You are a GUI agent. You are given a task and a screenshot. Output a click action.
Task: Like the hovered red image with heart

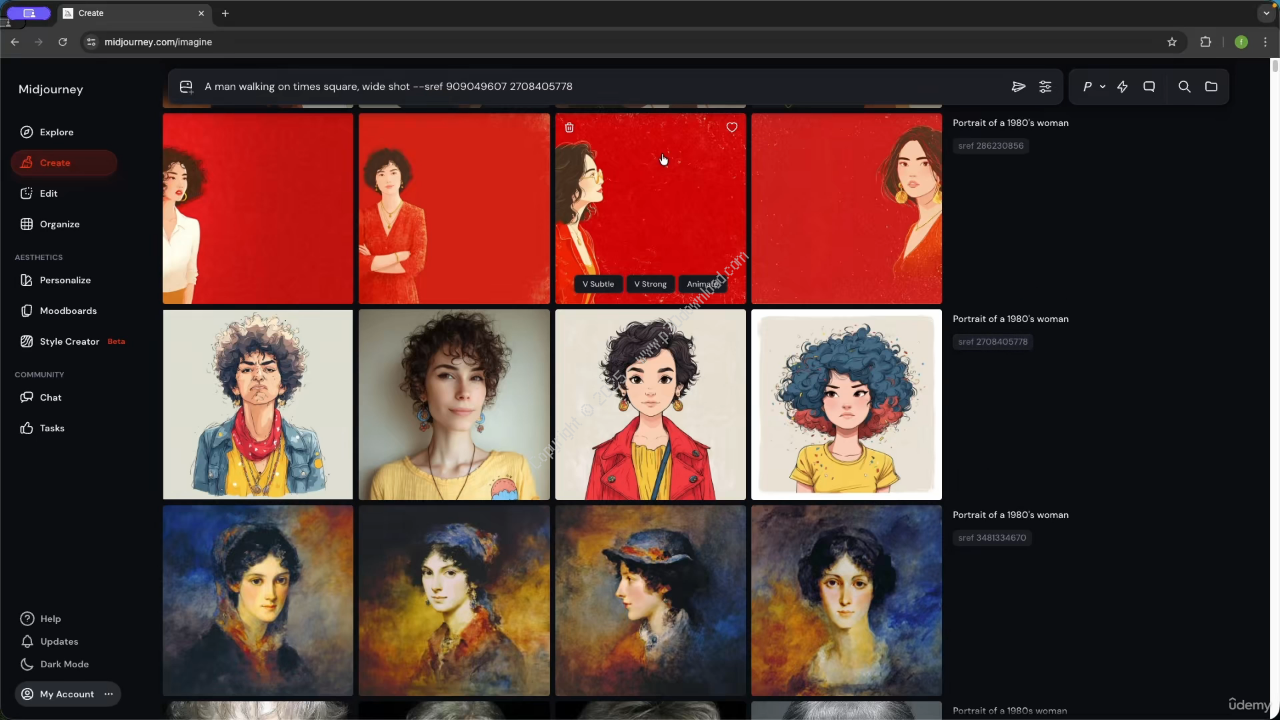tap(732, 128)
